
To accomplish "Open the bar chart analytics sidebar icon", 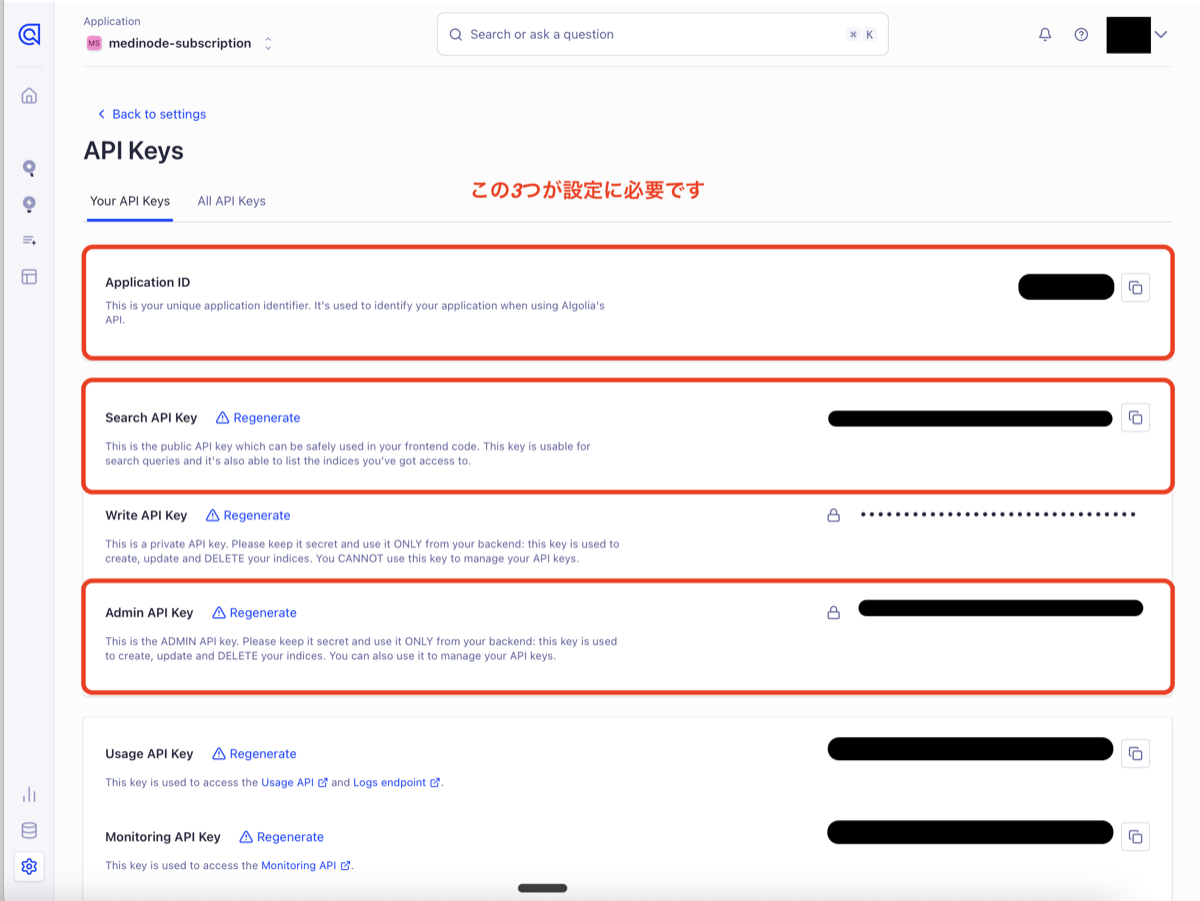I will (29, 794).
